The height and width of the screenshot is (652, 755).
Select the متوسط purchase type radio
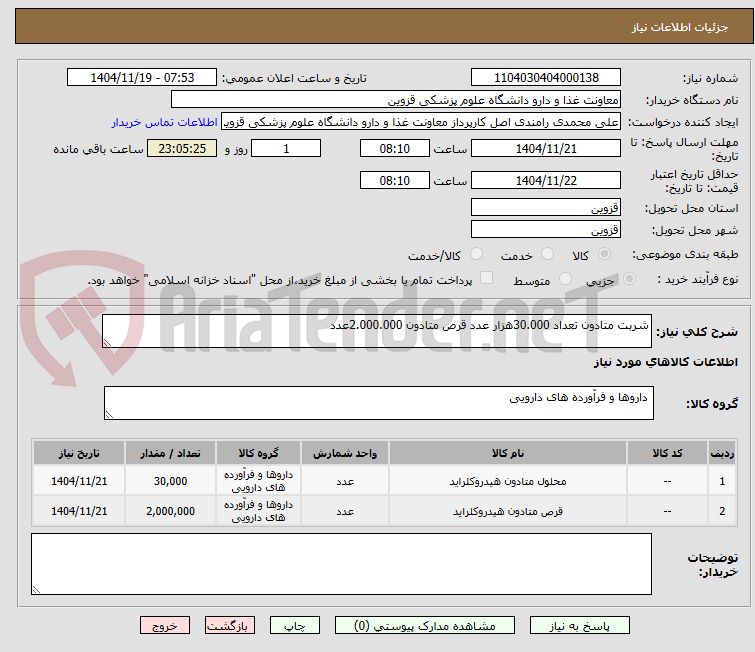[x=565, y=279]
